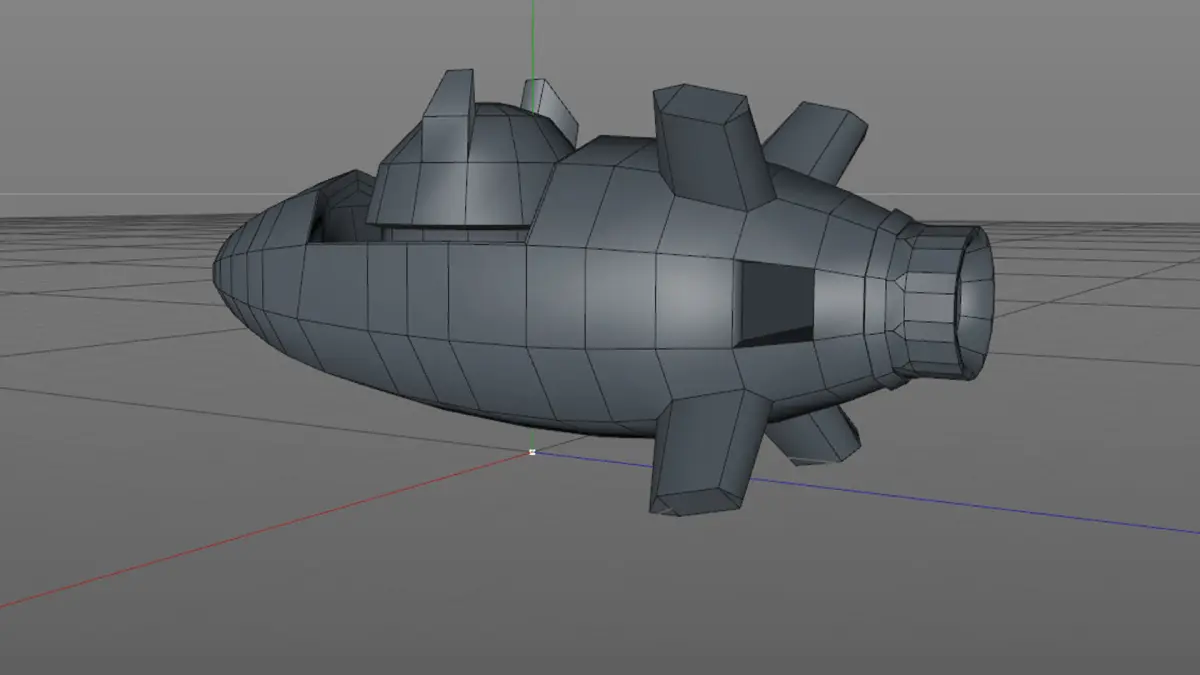Select the dark rectangular side window opening
Screen dimensions: 1200x675
coord(776,302)
